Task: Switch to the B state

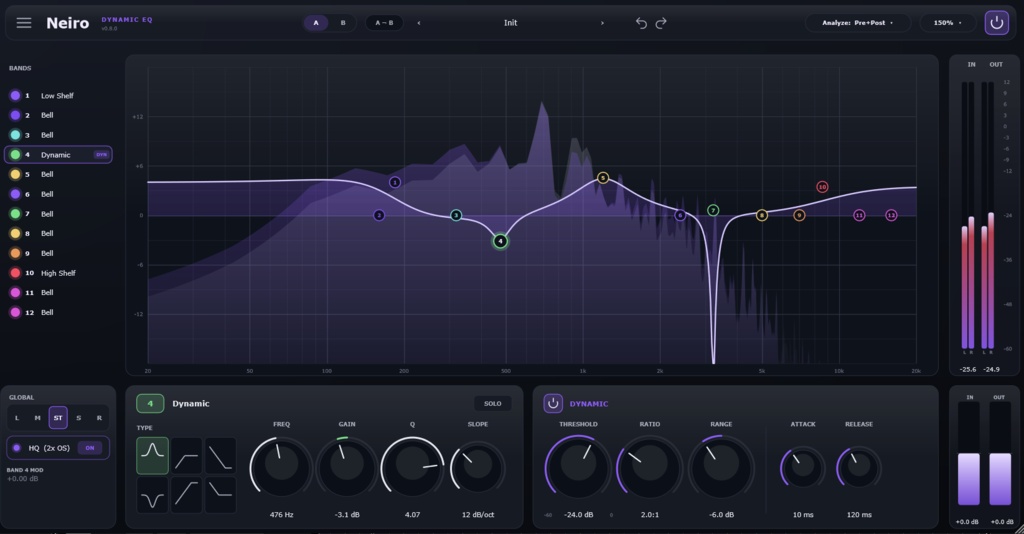Action: (343, 23)
